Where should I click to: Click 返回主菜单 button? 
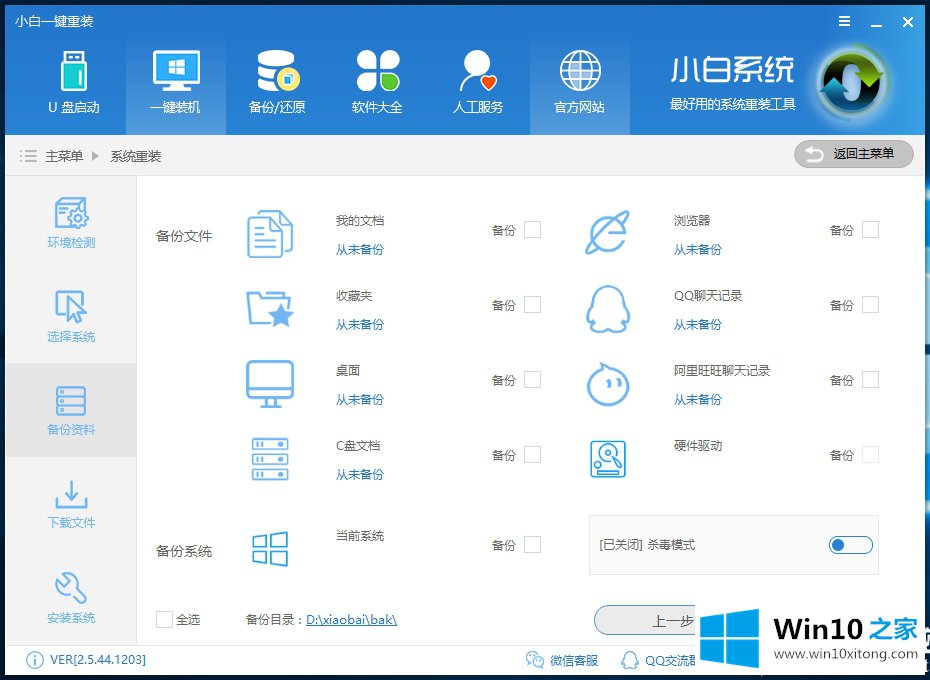[x=853, y=154]
